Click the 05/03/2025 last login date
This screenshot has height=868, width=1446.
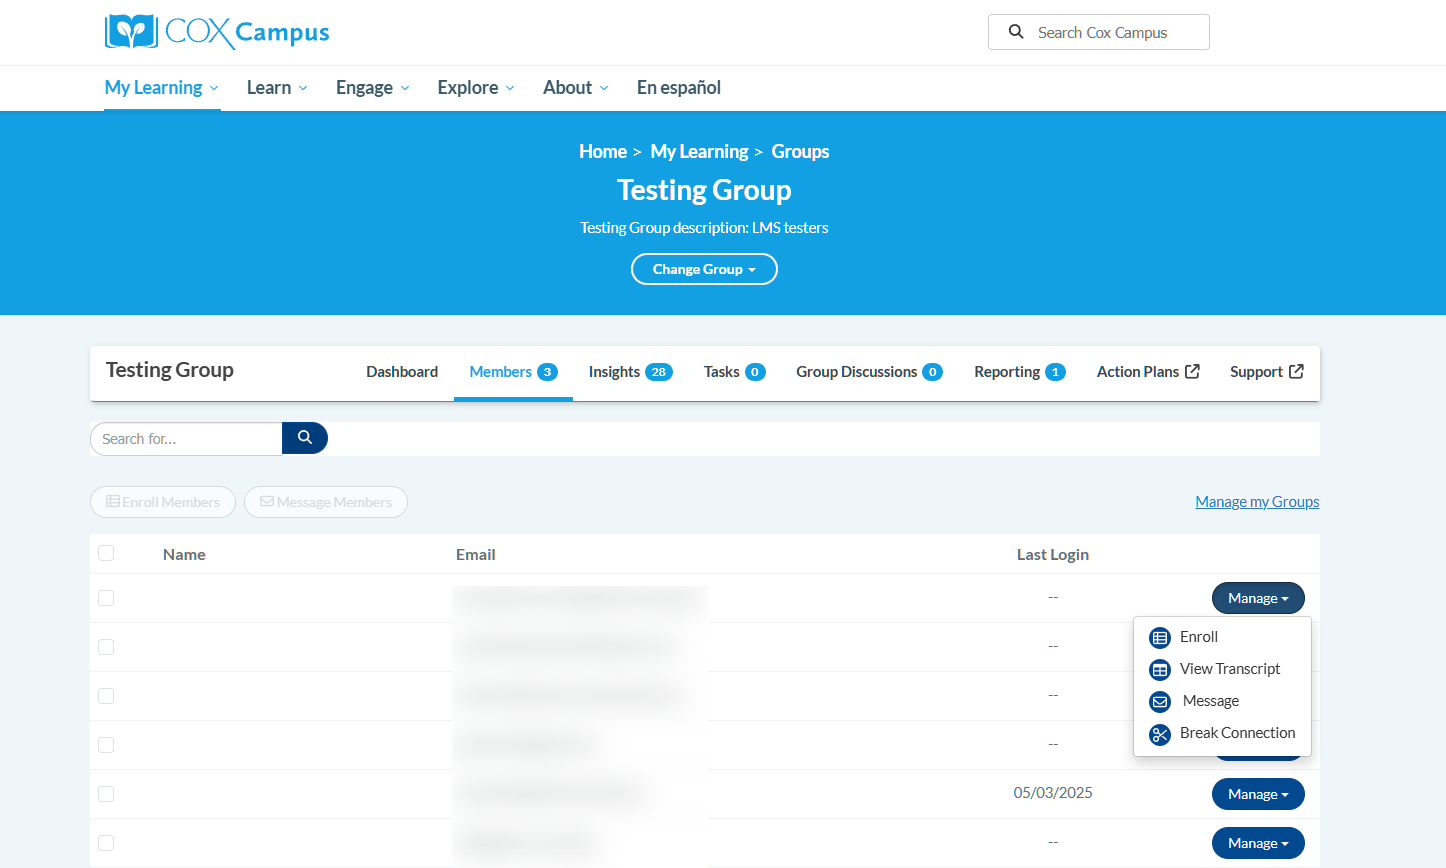(x=1053, y=793)
